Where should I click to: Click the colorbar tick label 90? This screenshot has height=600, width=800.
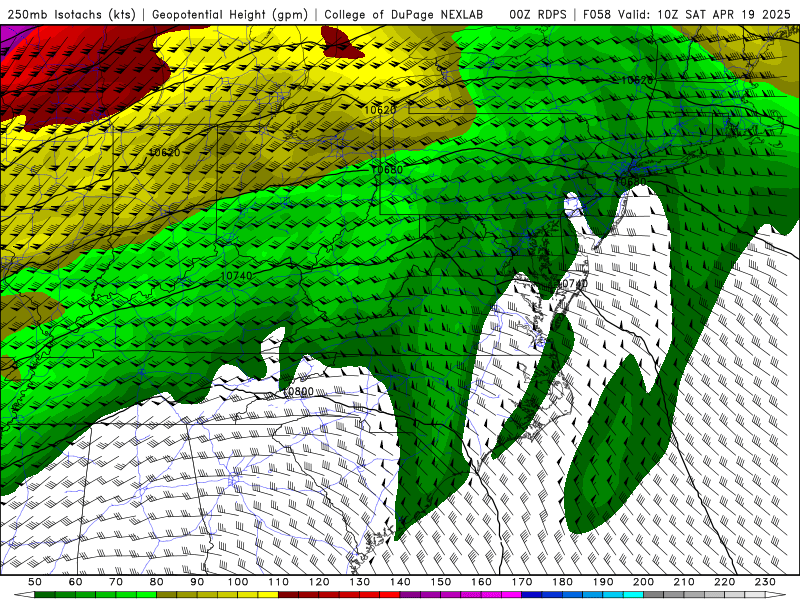[197, 582]
